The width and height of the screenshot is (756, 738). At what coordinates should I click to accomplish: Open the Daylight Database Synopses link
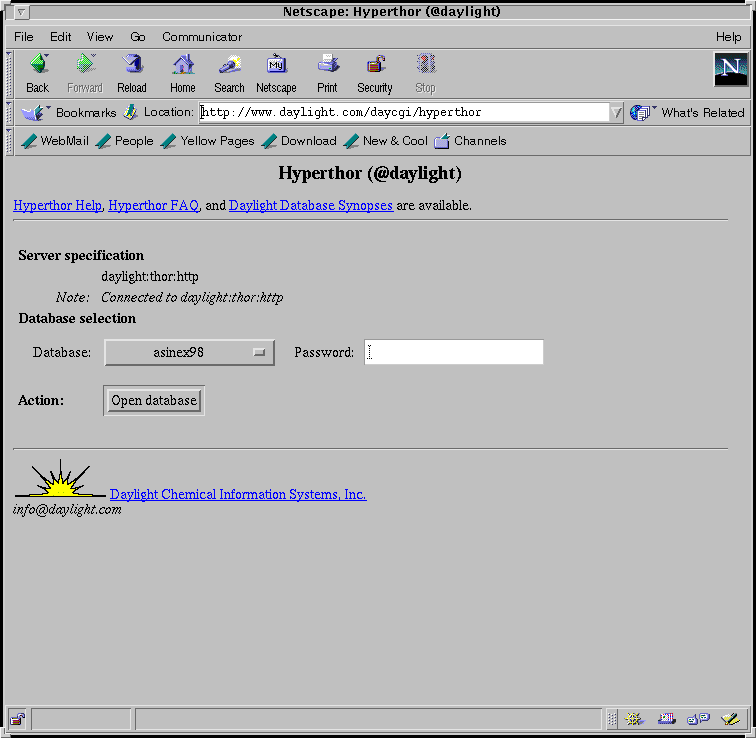310,205
